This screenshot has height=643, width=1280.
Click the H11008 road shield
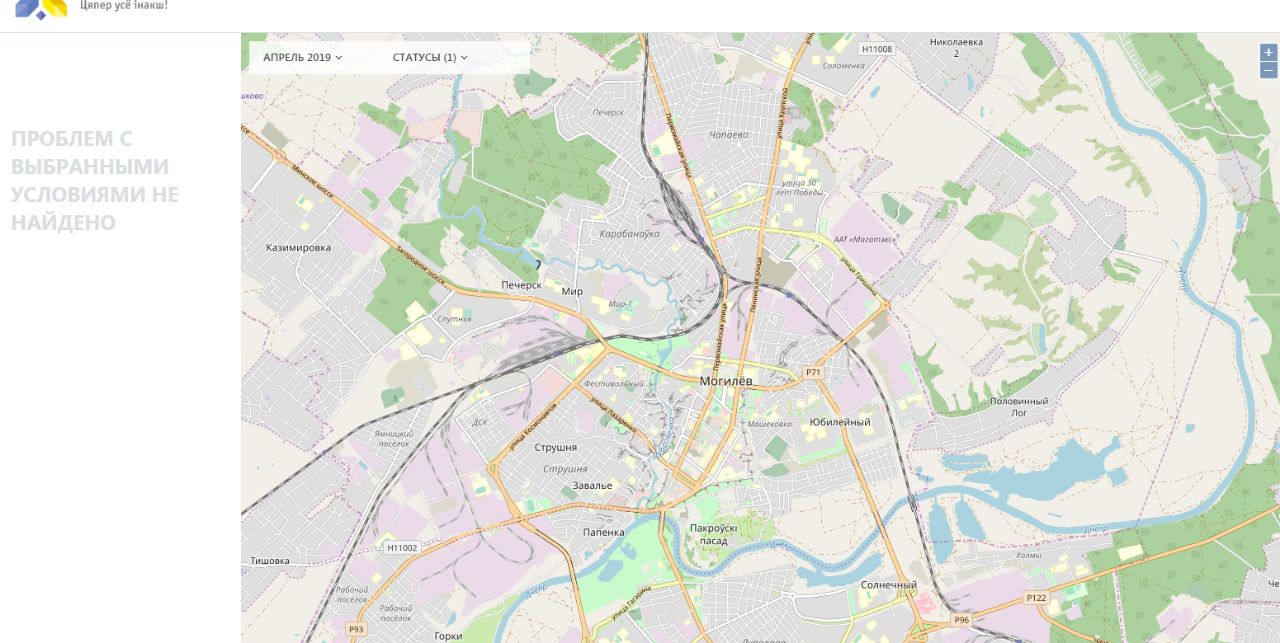876,48
